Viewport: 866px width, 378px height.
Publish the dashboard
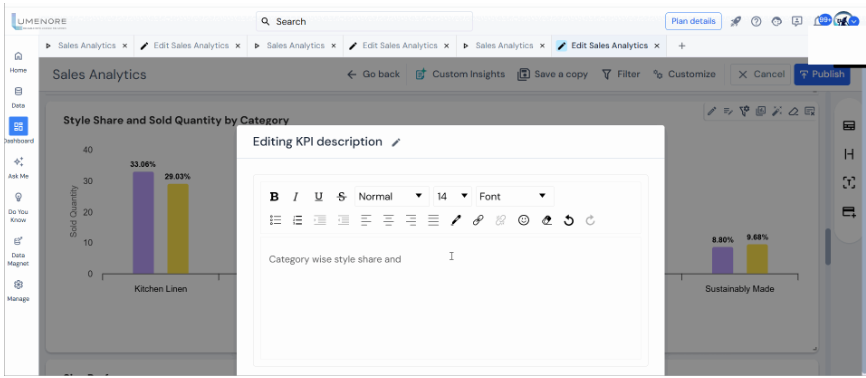point(822,74)
